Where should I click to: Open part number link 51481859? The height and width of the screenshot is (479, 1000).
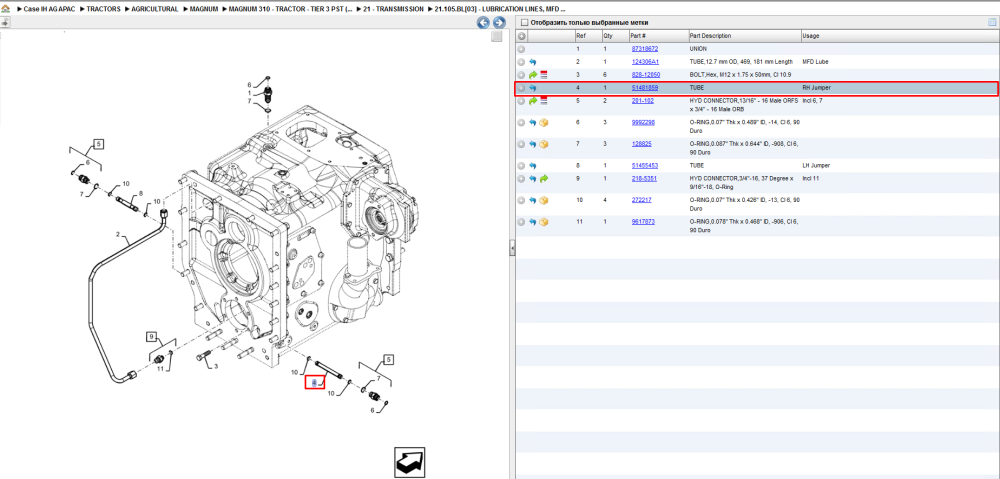coord(645,88)
